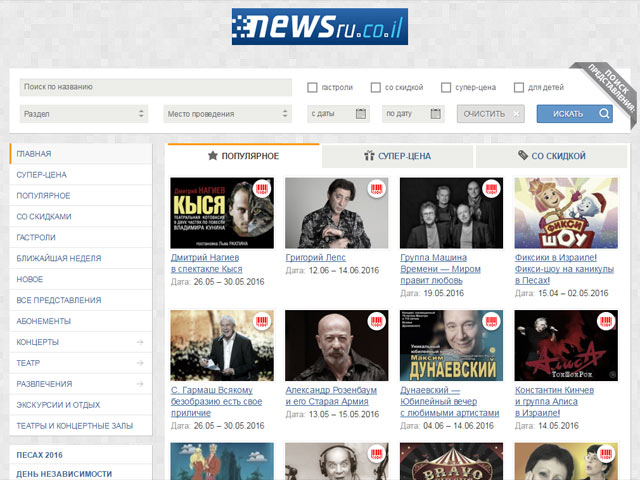Click the gift icon of СУПЕР-ЦЕНА tab

pos(369,156)
